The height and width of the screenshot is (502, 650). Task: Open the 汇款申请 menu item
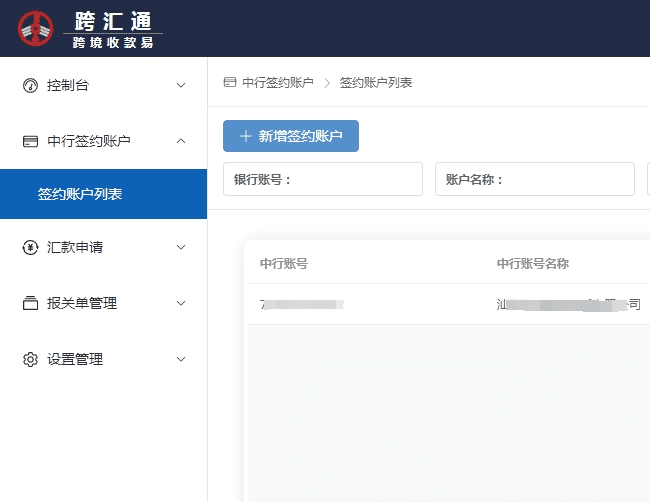[75, 247]
